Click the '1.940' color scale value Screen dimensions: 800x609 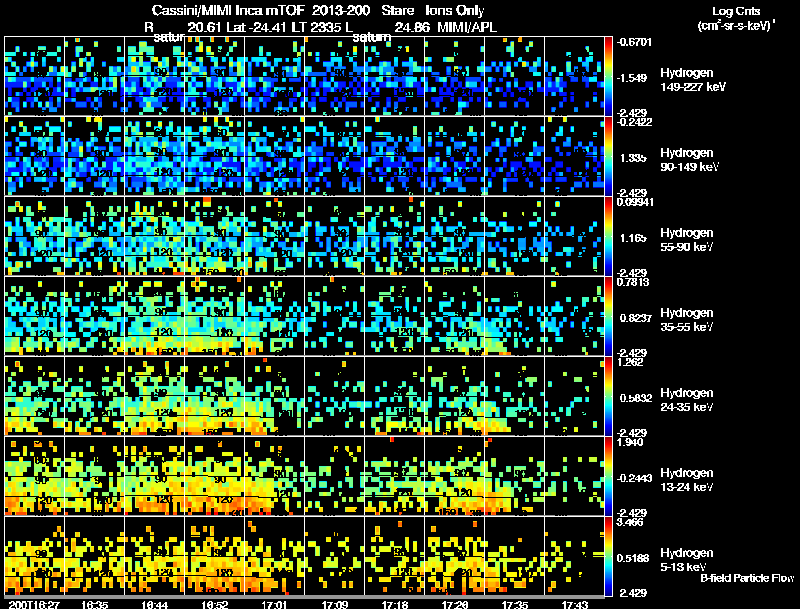click(631, 442)
